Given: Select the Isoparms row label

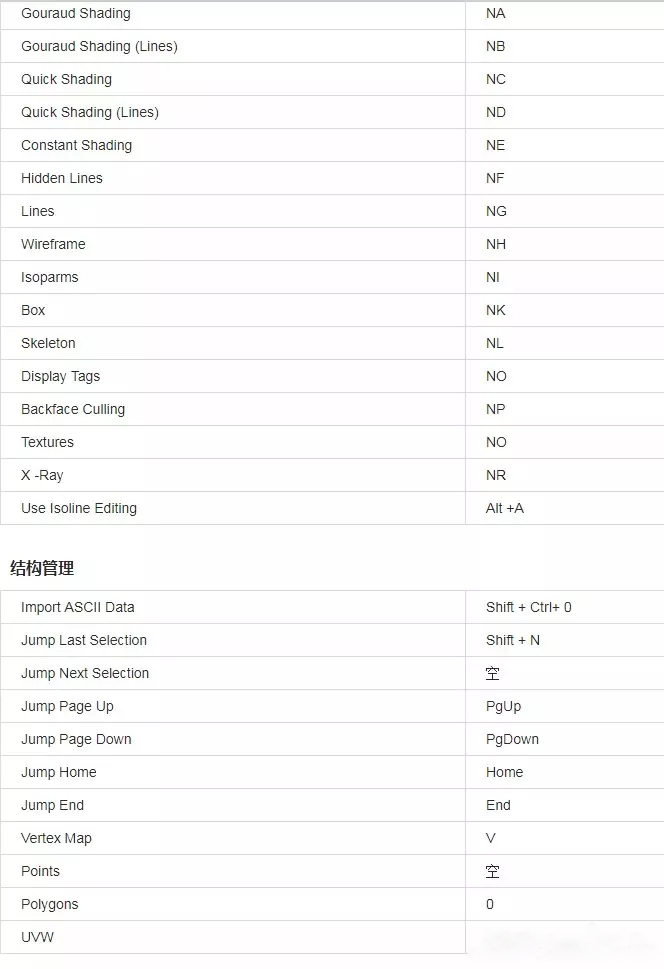Looking at the screenshot, I should click(49, 277).
